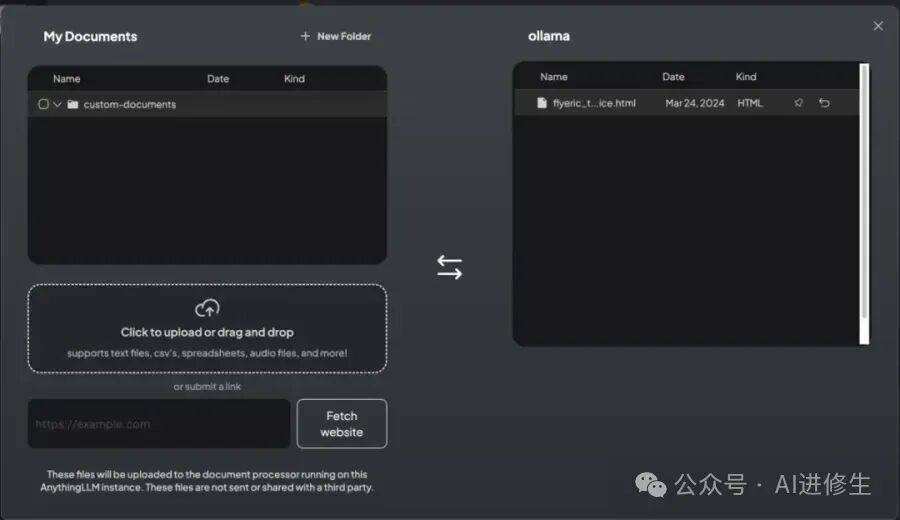Click the move-documents swap arrows icon
The image size is (900, 520).
(449, 267)
